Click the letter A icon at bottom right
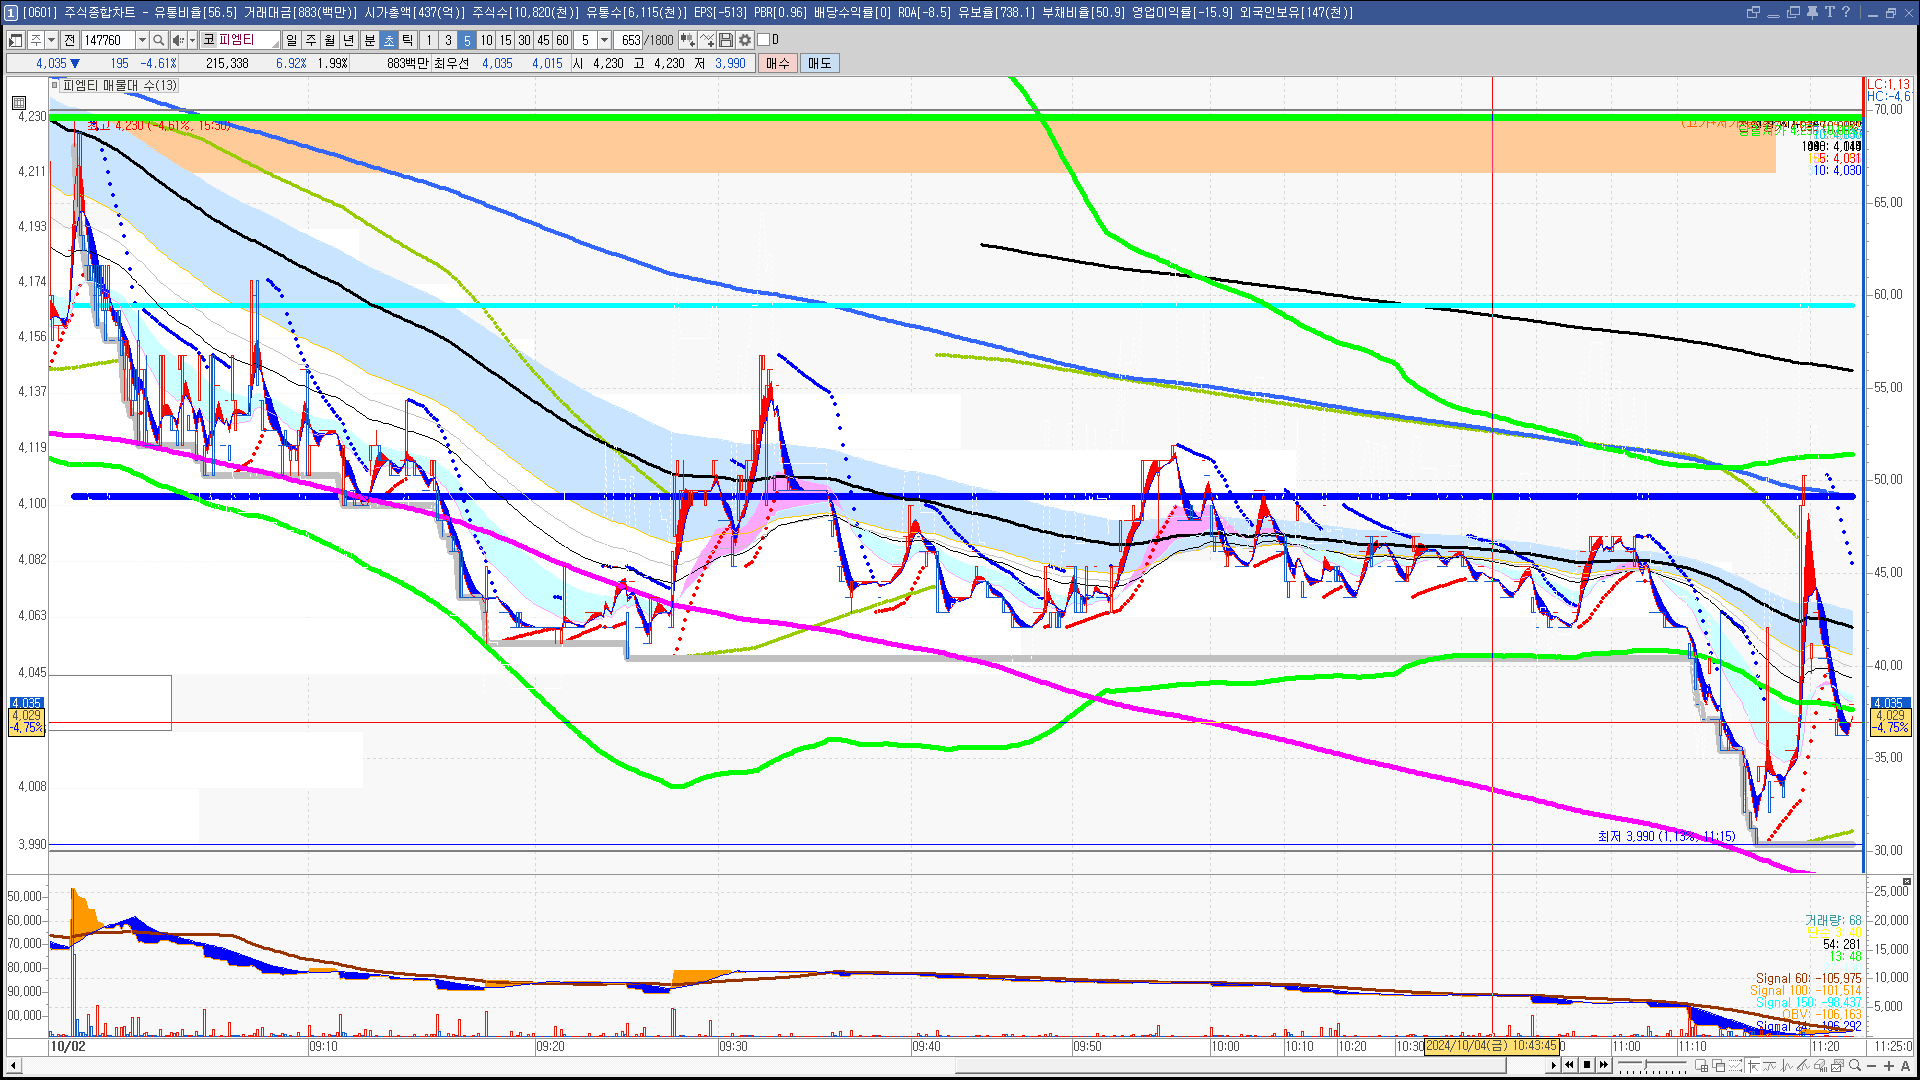 pyautogui.click(x=1905, y=1066)
